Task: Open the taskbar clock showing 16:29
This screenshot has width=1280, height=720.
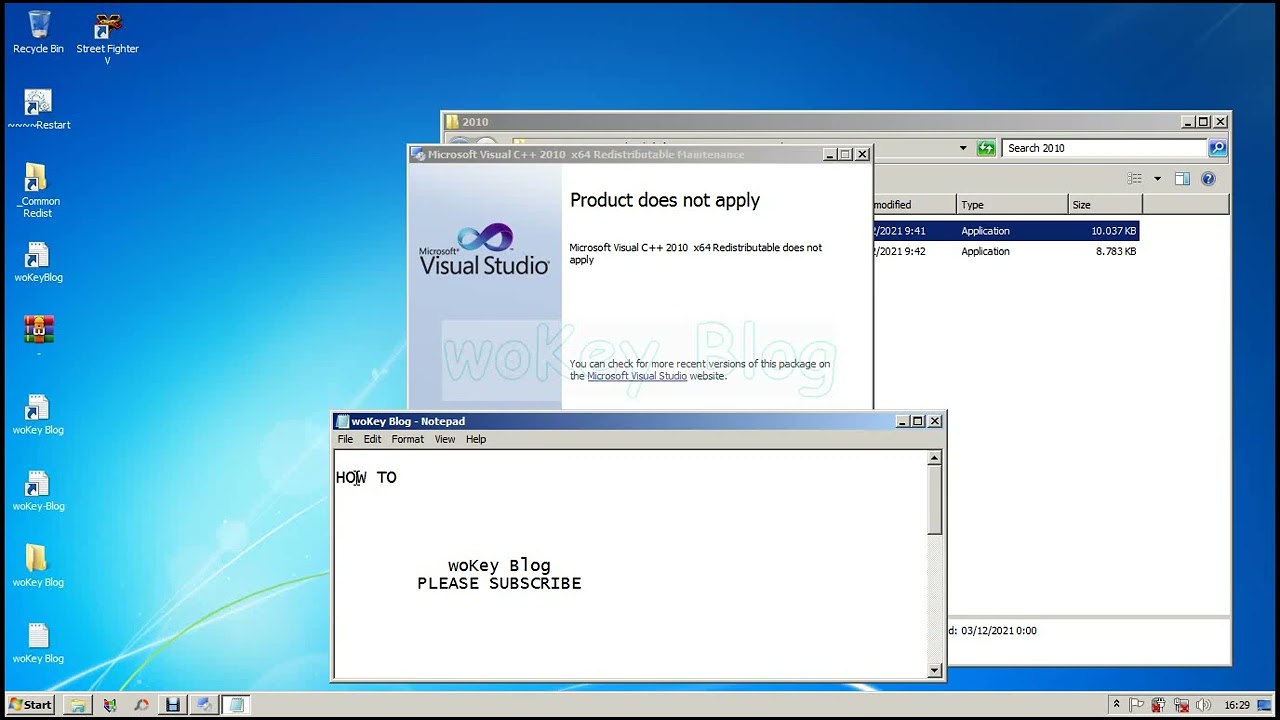Action: tap(1237, 705)
